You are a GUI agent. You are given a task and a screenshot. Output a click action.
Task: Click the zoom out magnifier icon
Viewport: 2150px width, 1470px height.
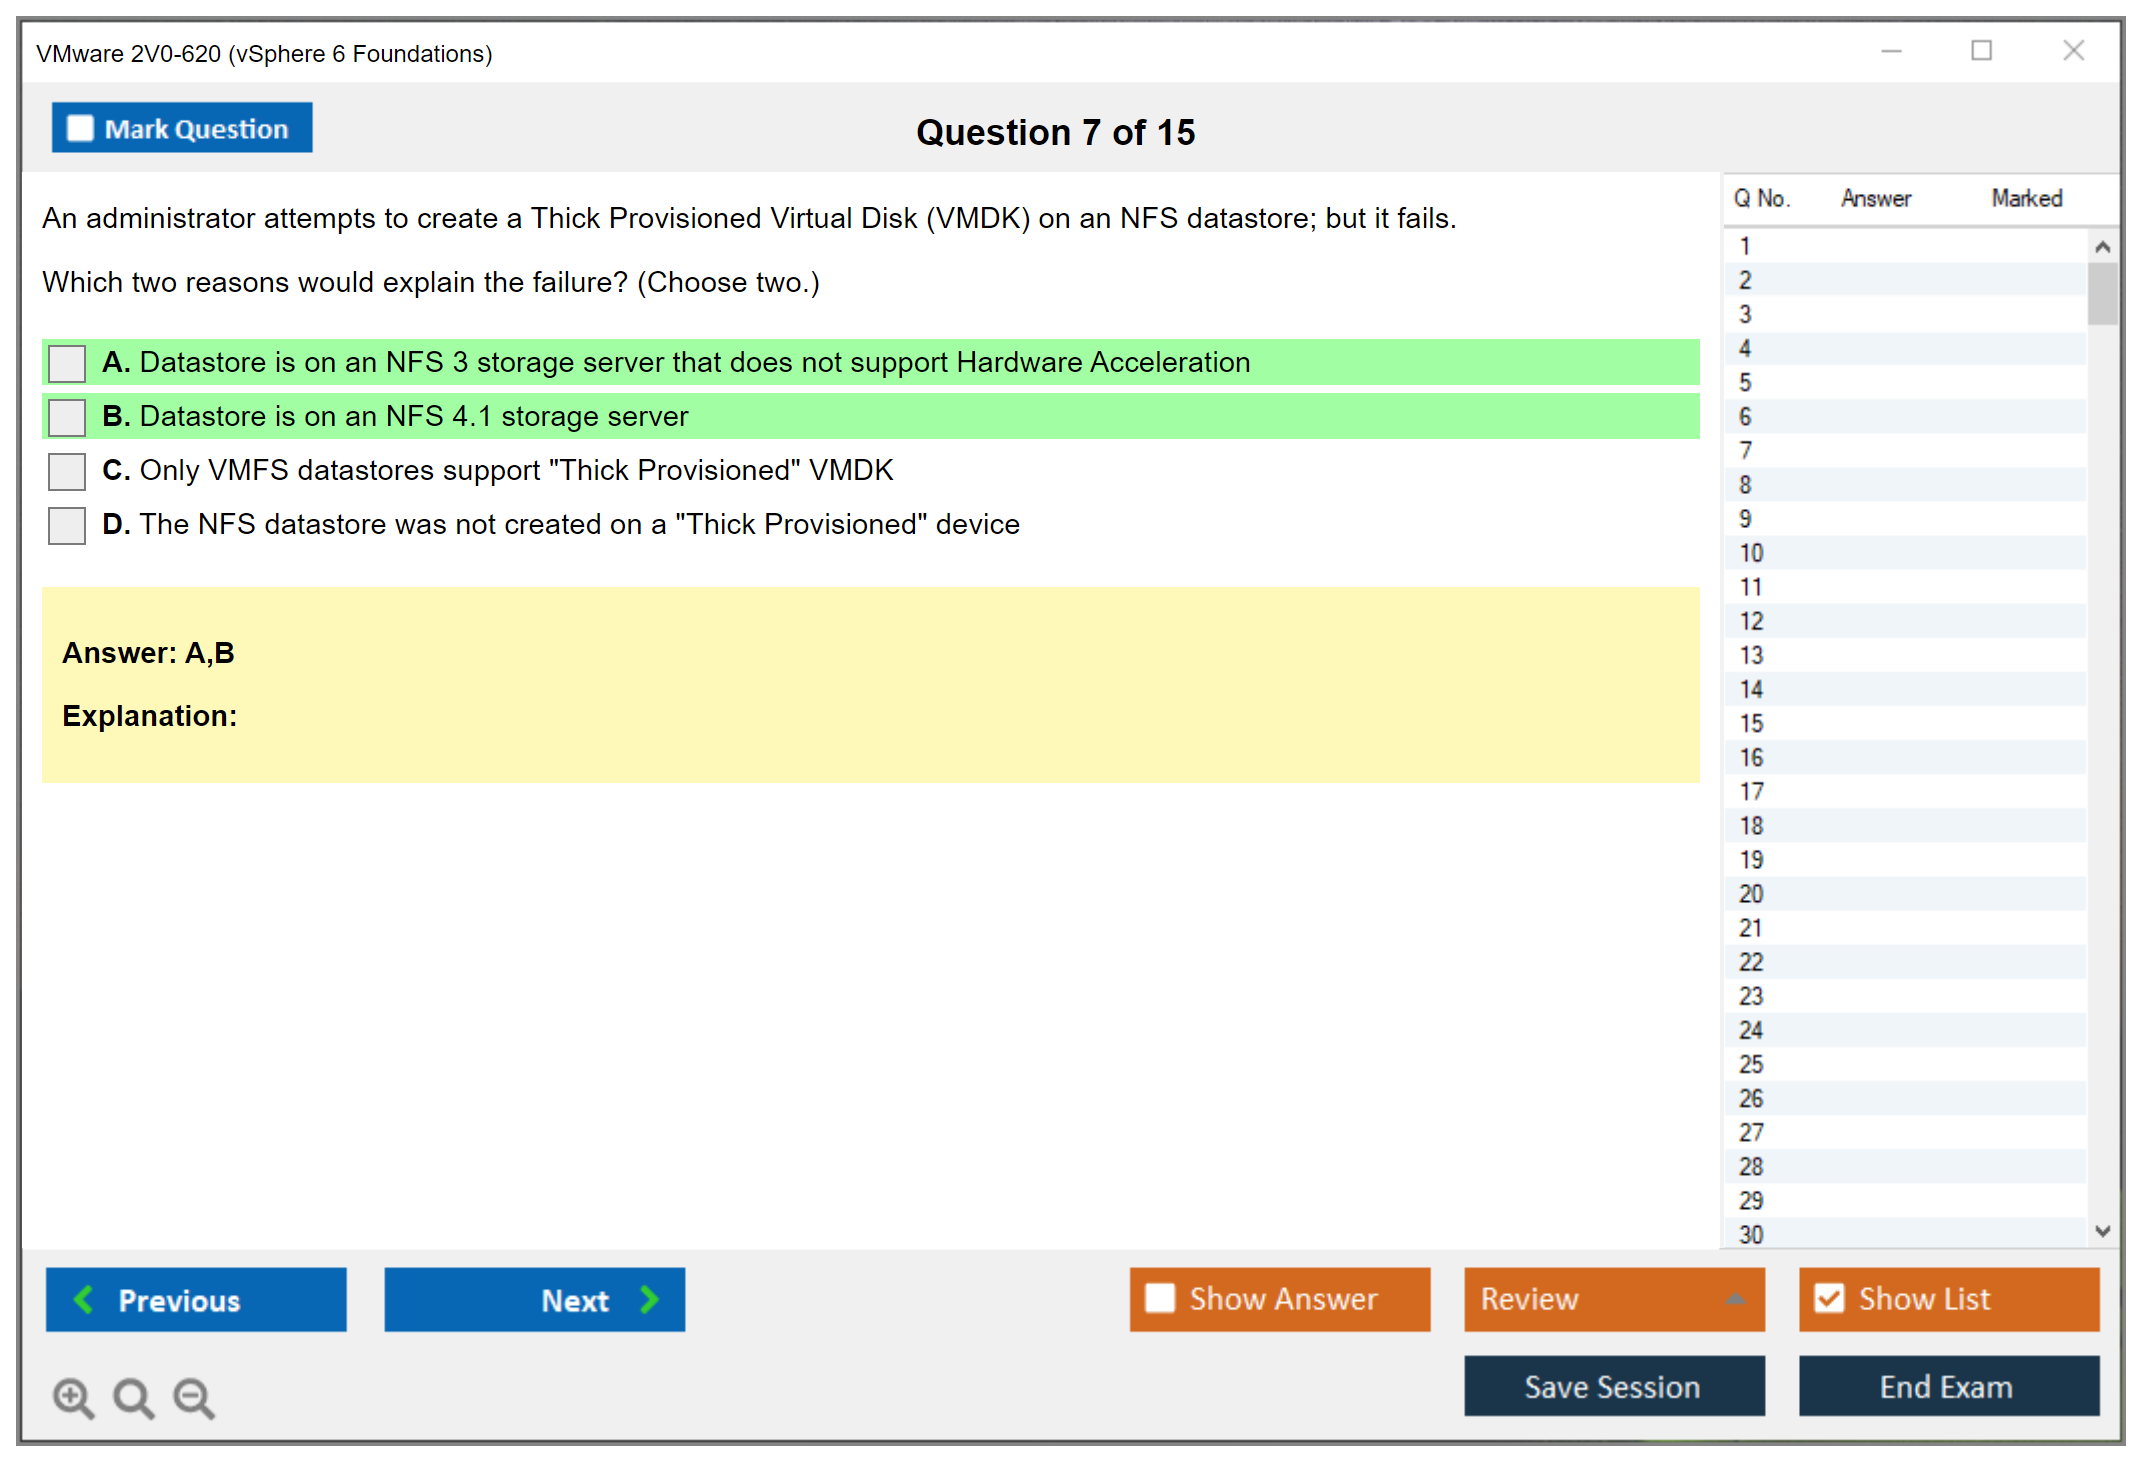[194, 1397]
